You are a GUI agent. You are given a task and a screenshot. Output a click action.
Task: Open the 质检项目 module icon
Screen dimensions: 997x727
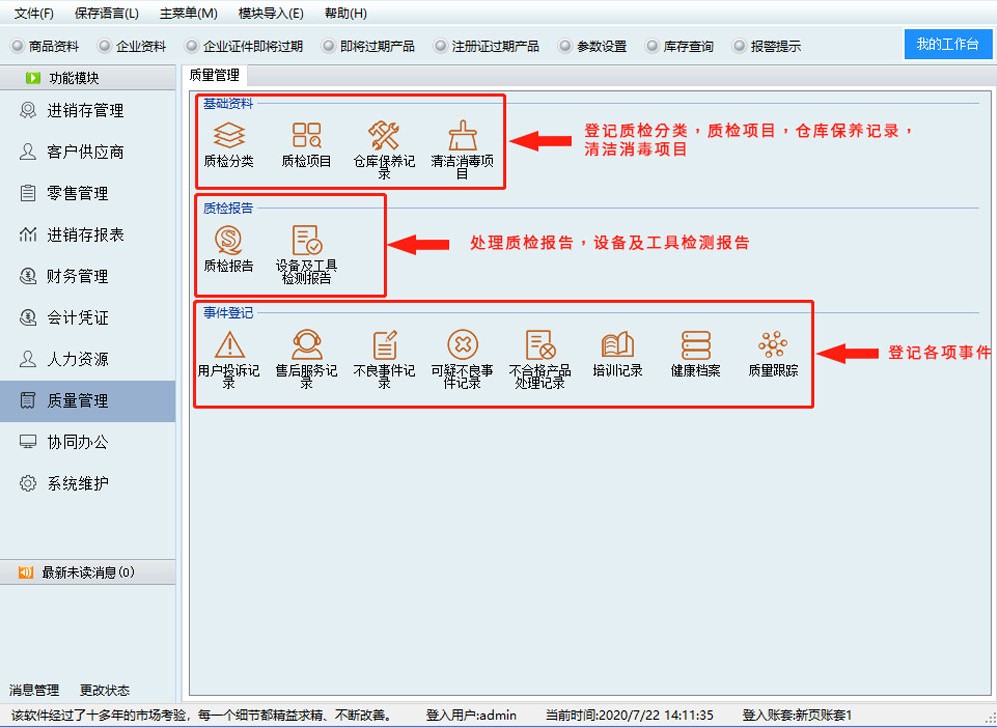point(306,135)
